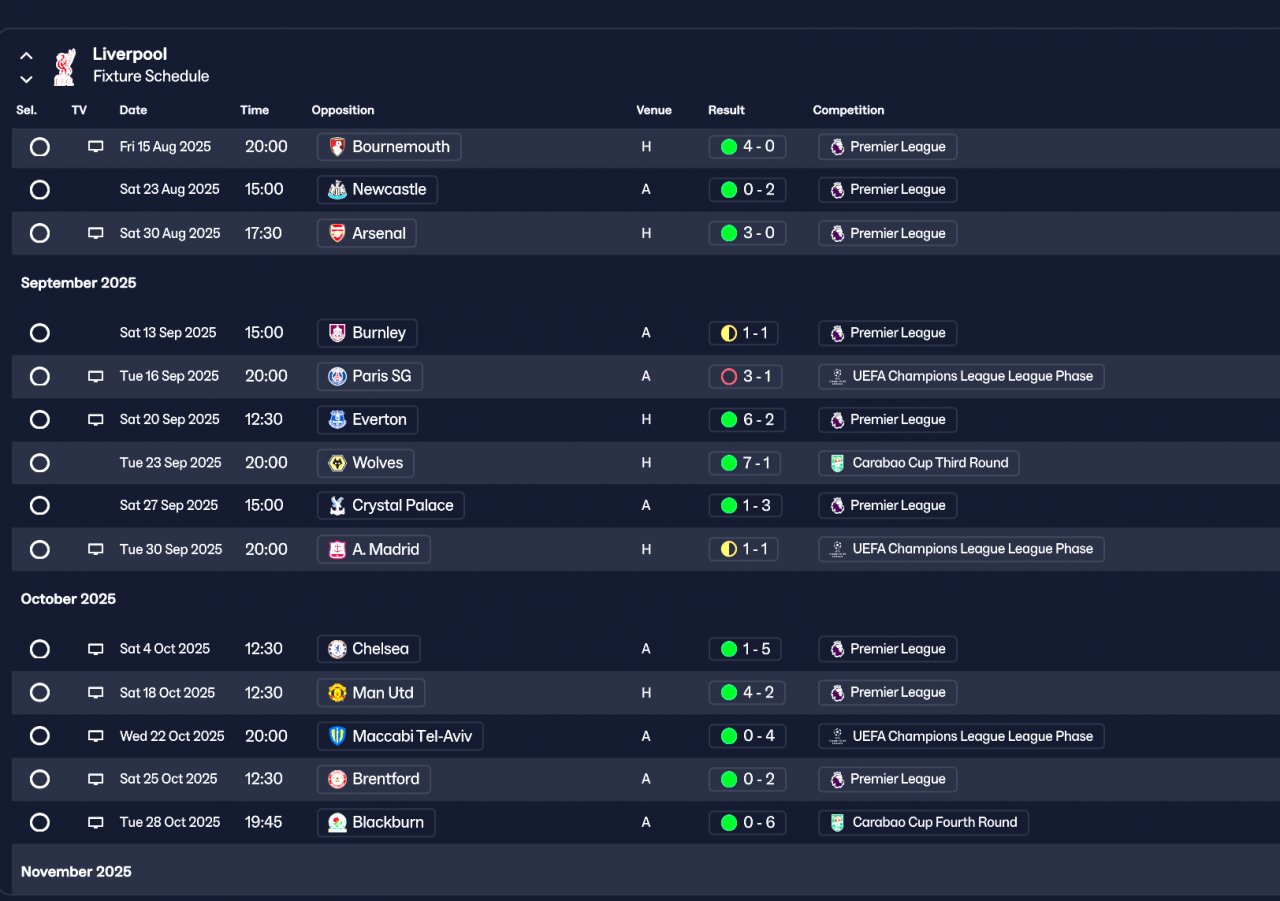Select the Brentford fixture radio button
1280x901 pixels.
coord(40,779)
